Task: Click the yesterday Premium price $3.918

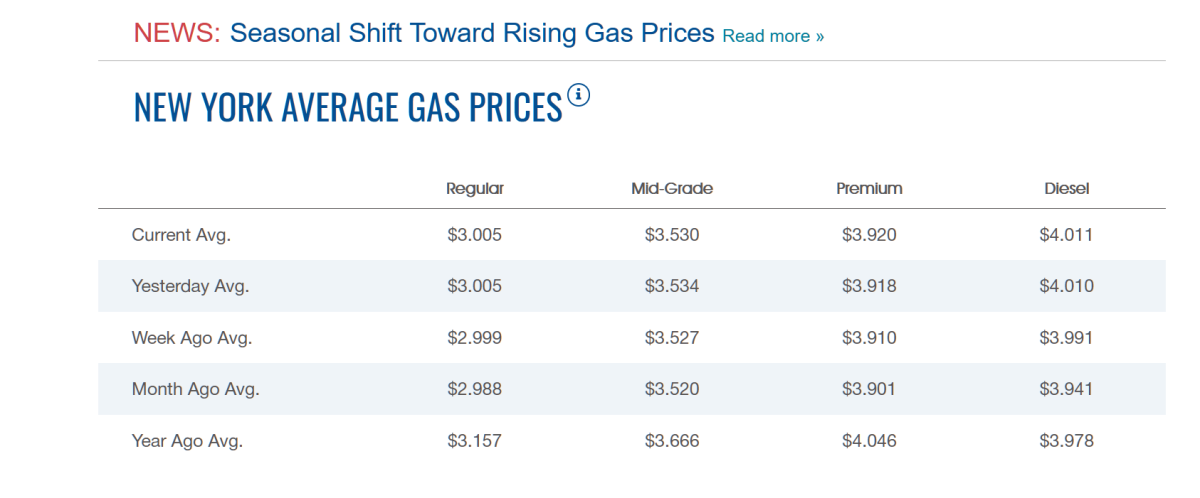Action: click(x=869, y=286)
